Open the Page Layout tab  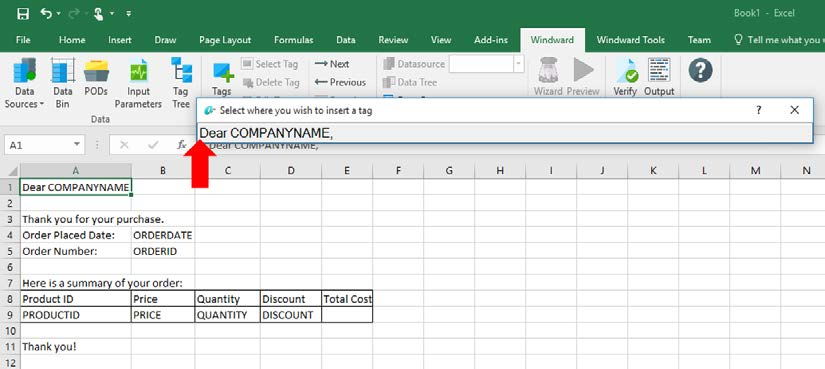point(225,40)
